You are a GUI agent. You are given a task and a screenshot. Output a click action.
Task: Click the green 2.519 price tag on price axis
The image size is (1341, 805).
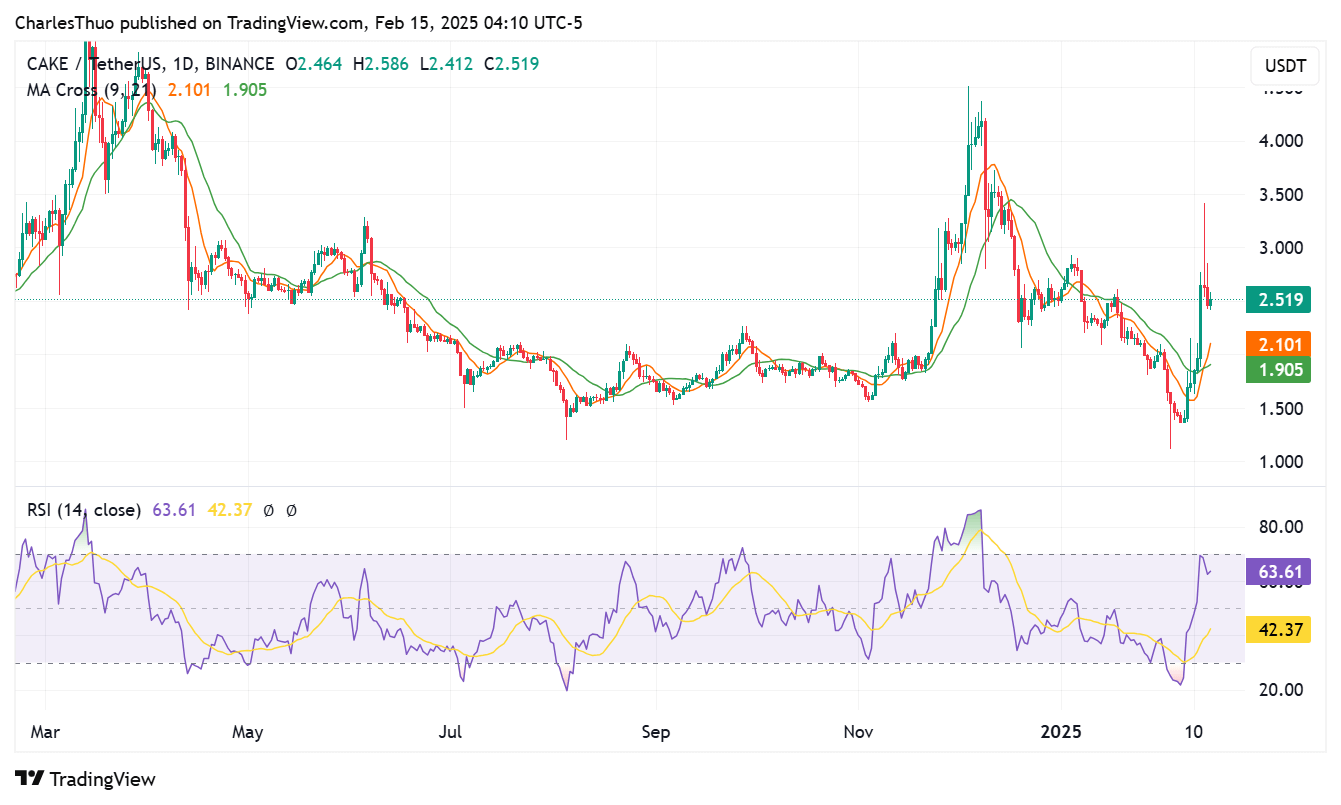[1279, 299]
